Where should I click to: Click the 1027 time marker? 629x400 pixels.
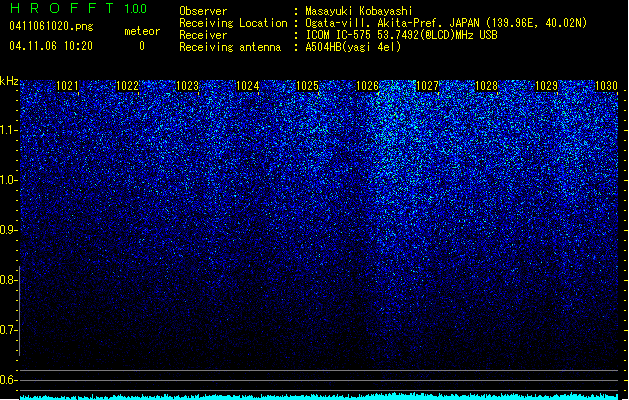[x=427, y=86]
